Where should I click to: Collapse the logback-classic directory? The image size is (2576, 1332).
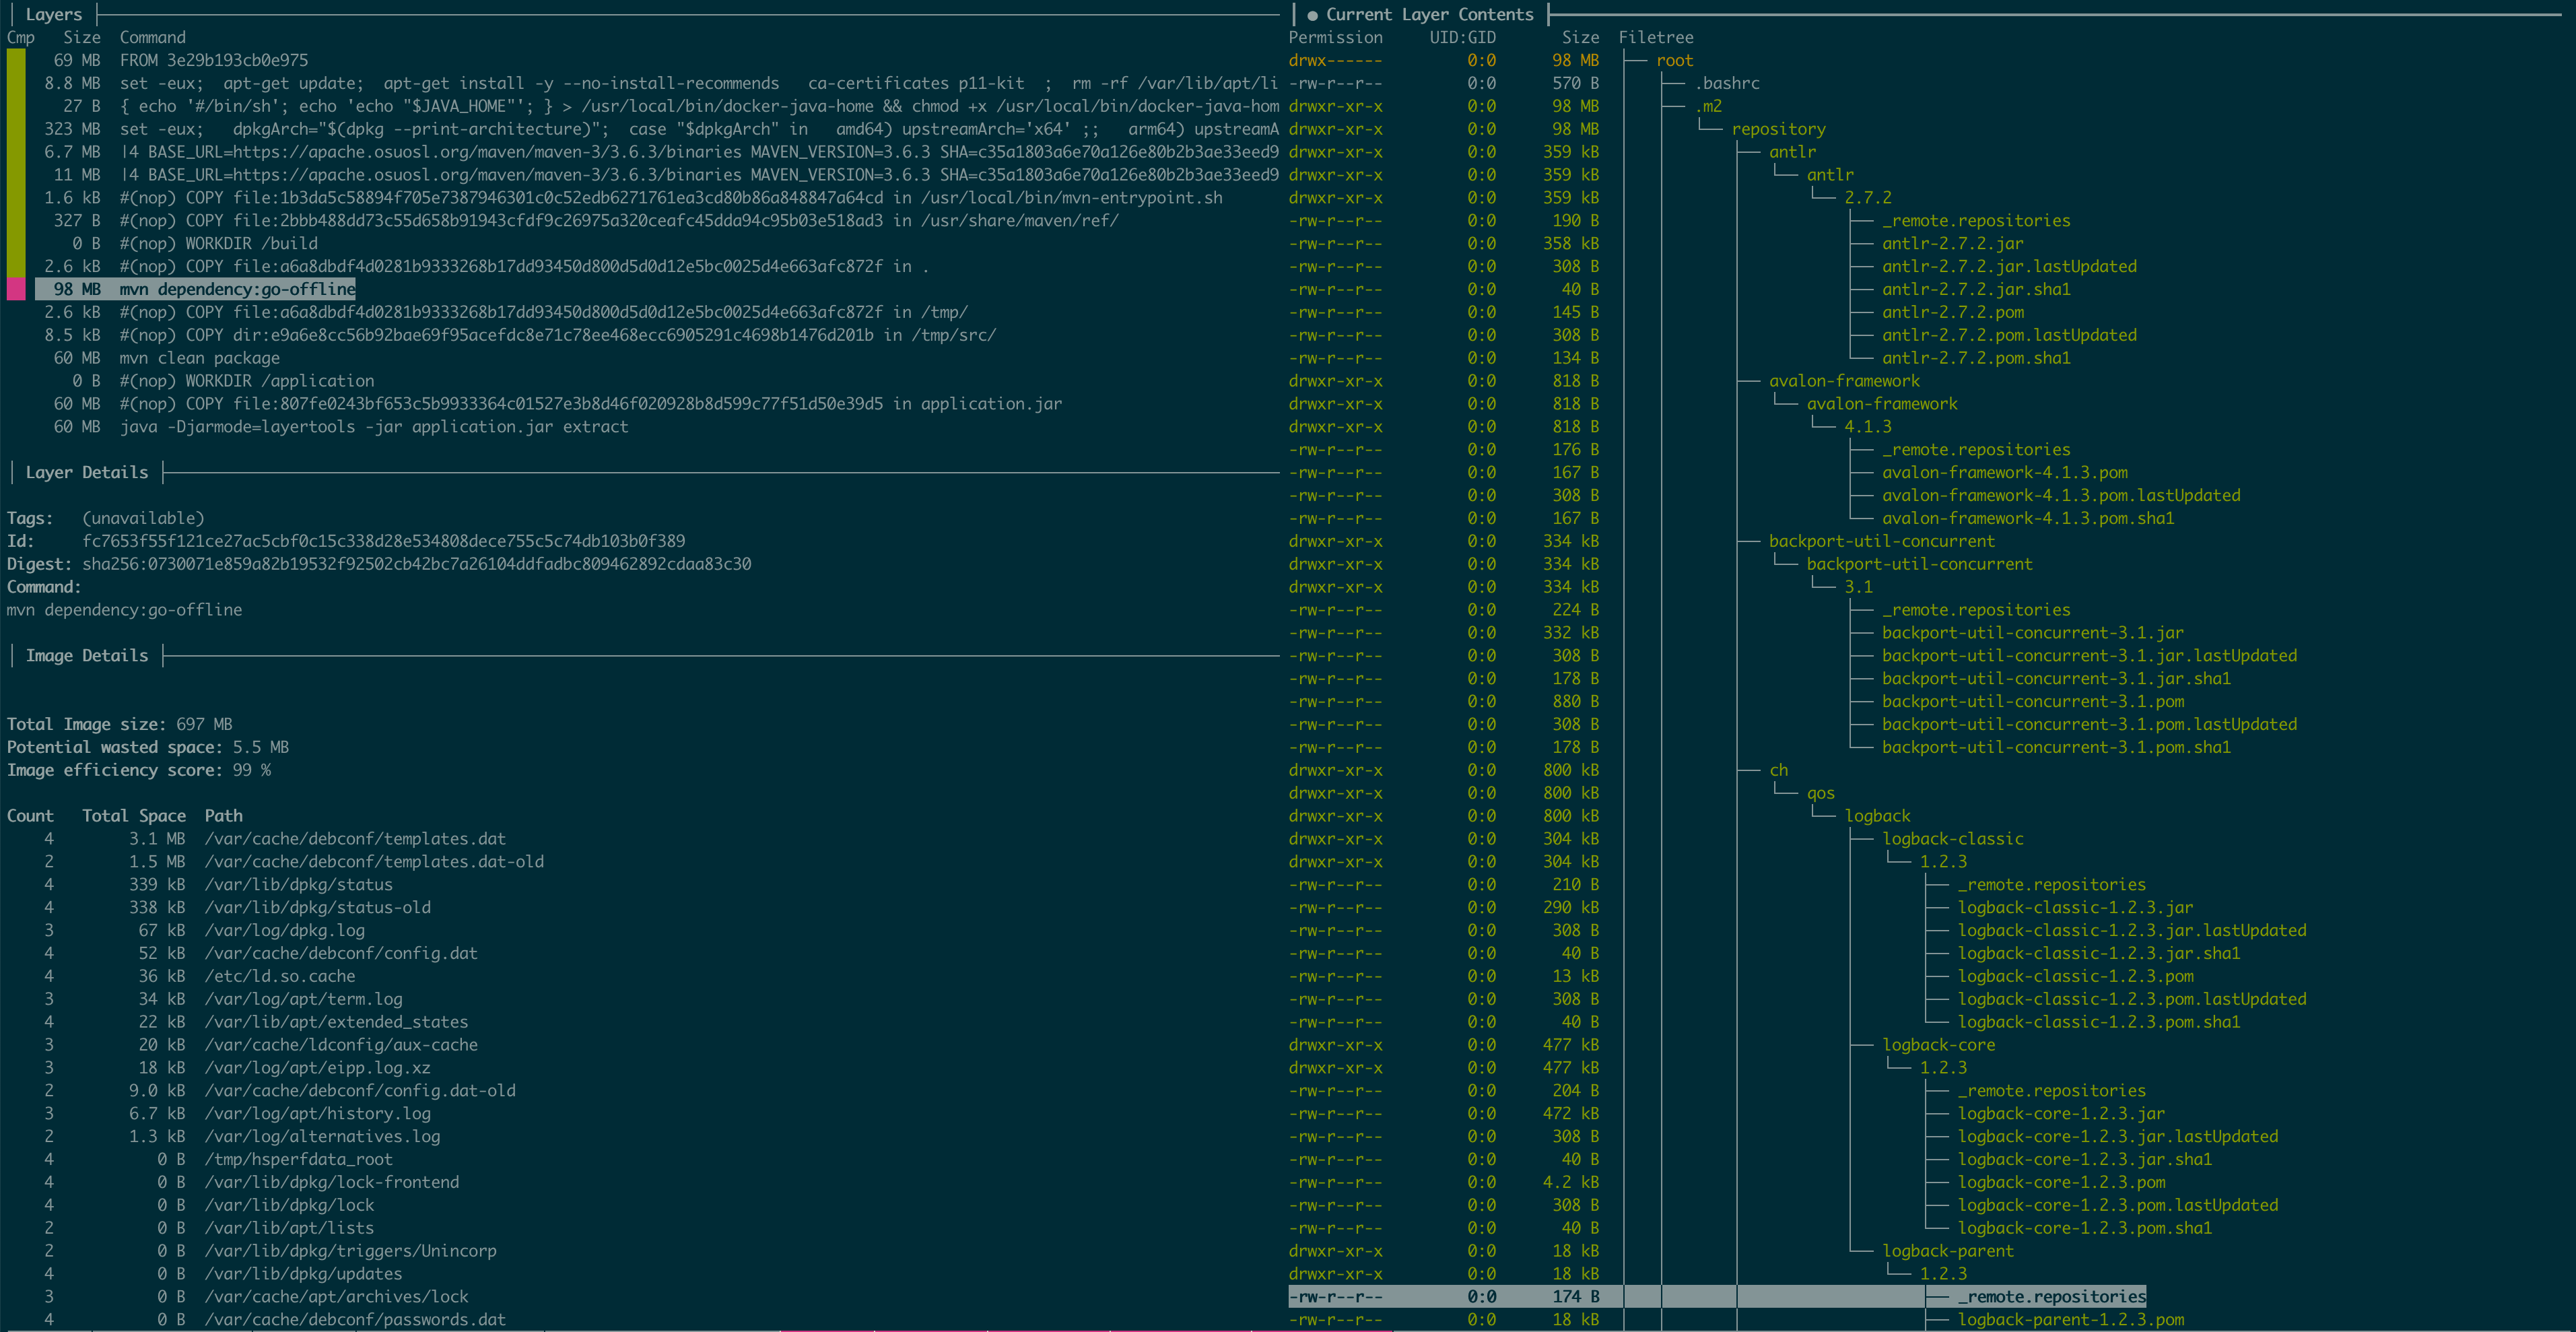(1952, 839)
